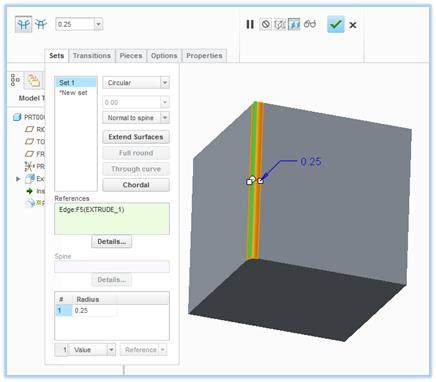Select the FRONT datum plane icon
This screenshot has height=382, width=436.
coord(29,154)
